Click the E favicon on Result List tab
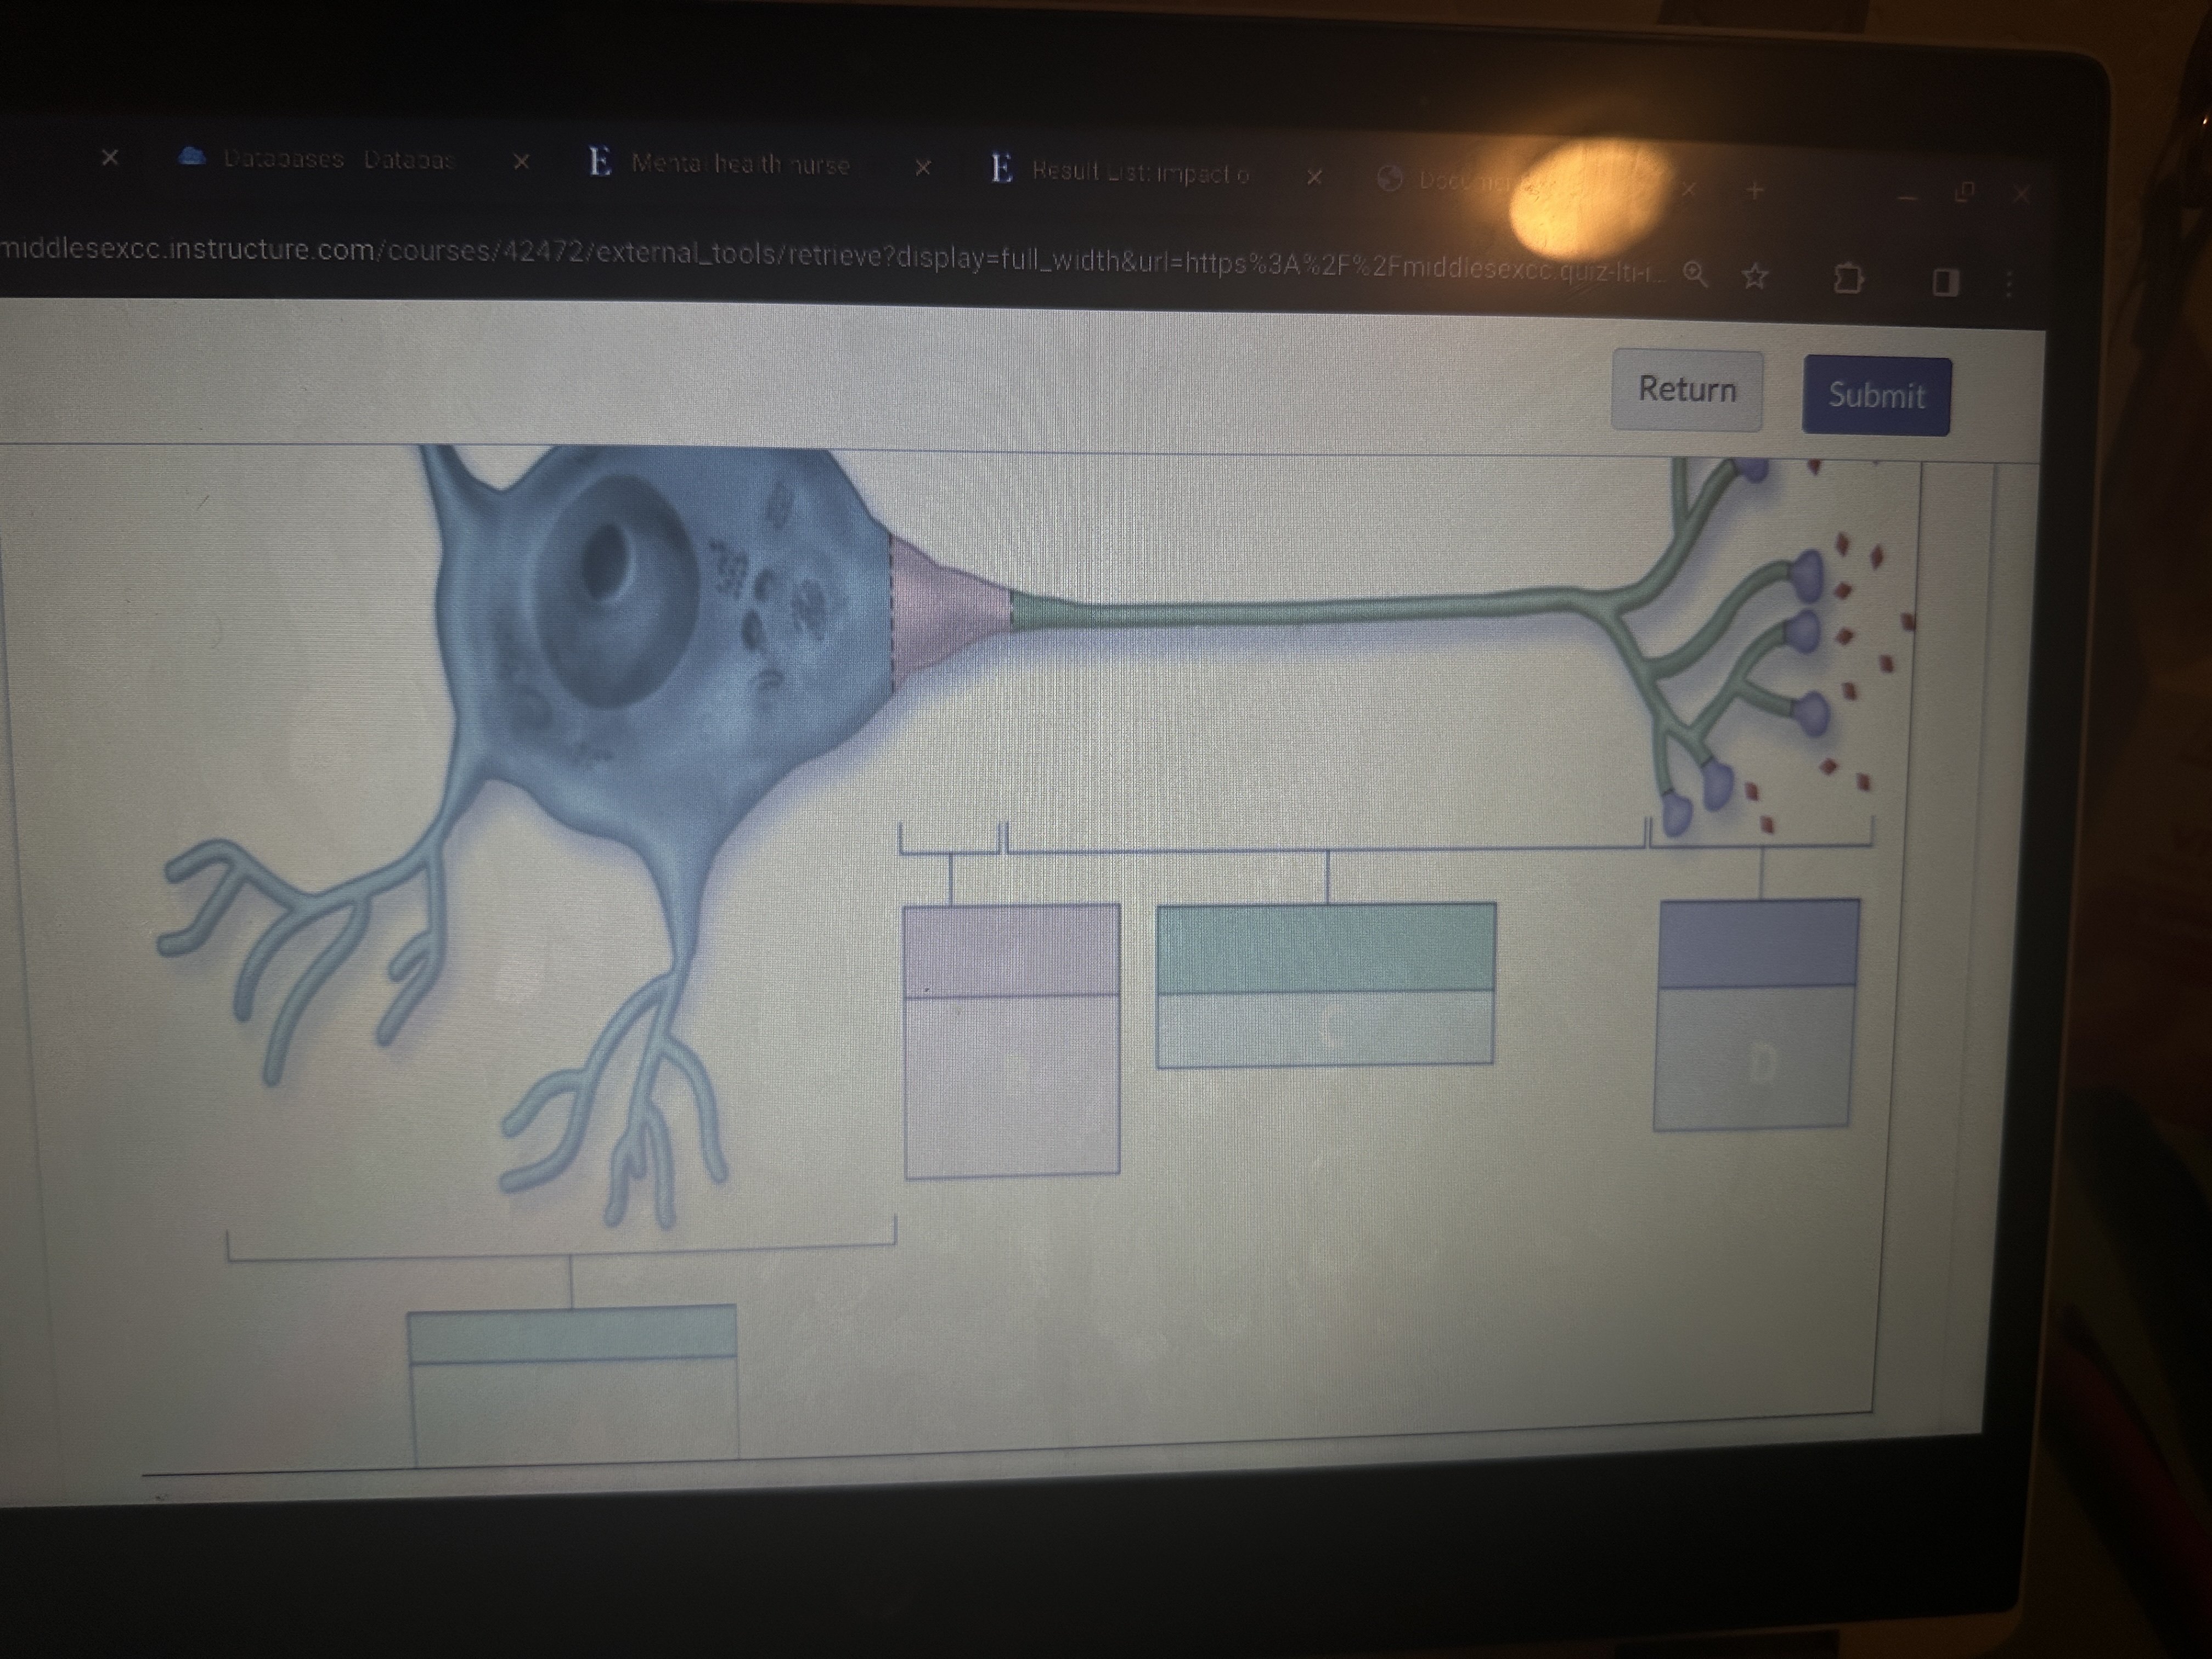The height and width of the screenshot is (1659, 2212). [1001, 168]
